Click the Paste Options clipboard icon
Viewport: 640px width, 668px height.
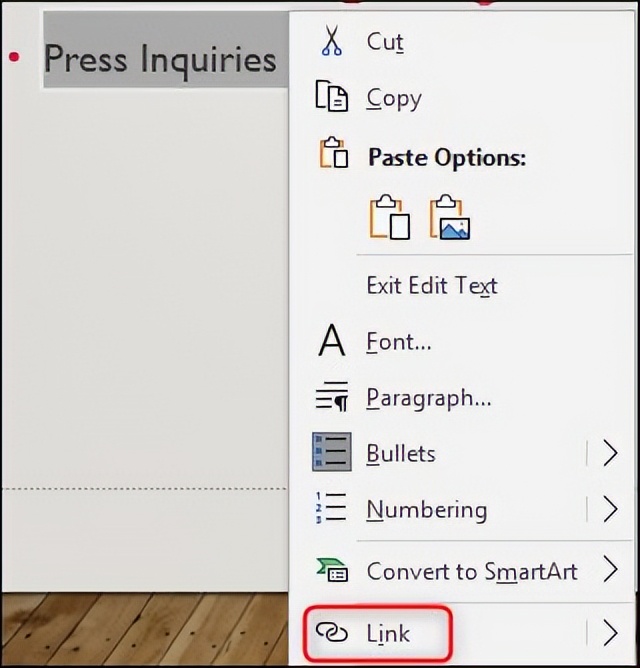pos(333,155)
